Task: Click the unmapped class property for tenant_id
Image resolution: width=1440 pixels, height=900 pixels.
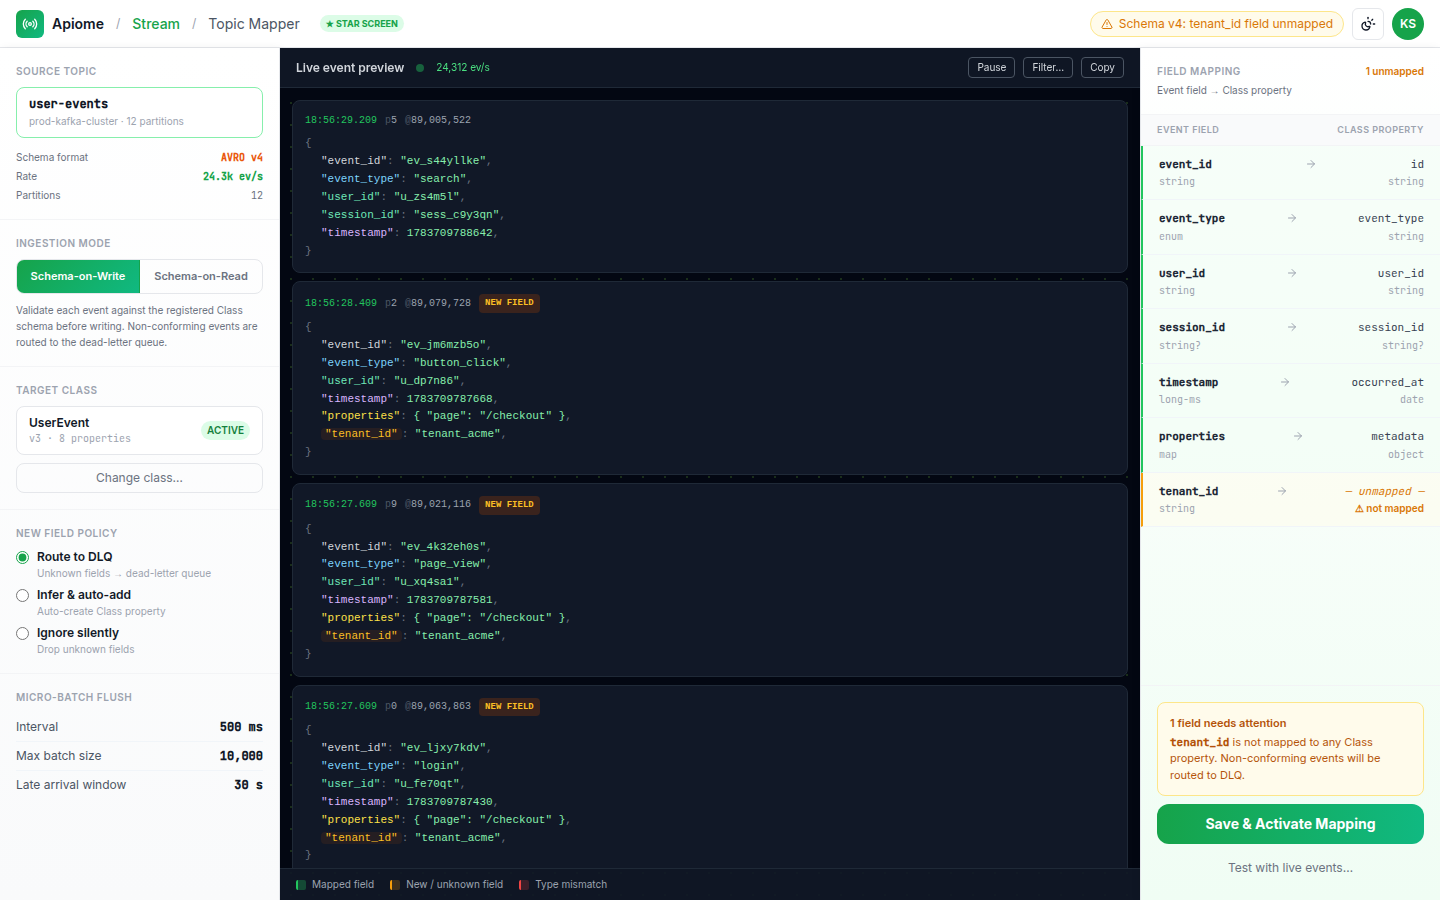Action: point(1385,491)
